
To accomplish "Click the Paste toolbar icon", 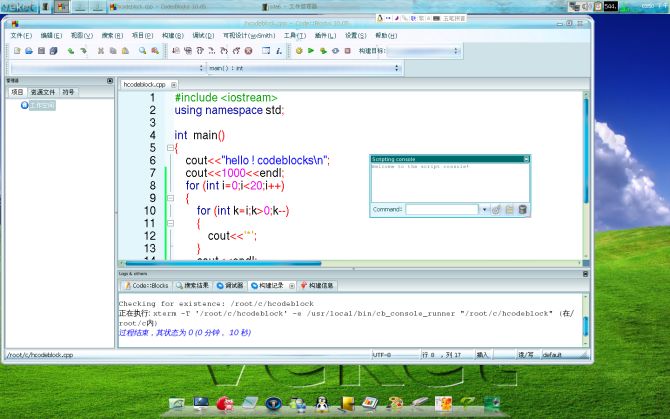I will point(125,51).
